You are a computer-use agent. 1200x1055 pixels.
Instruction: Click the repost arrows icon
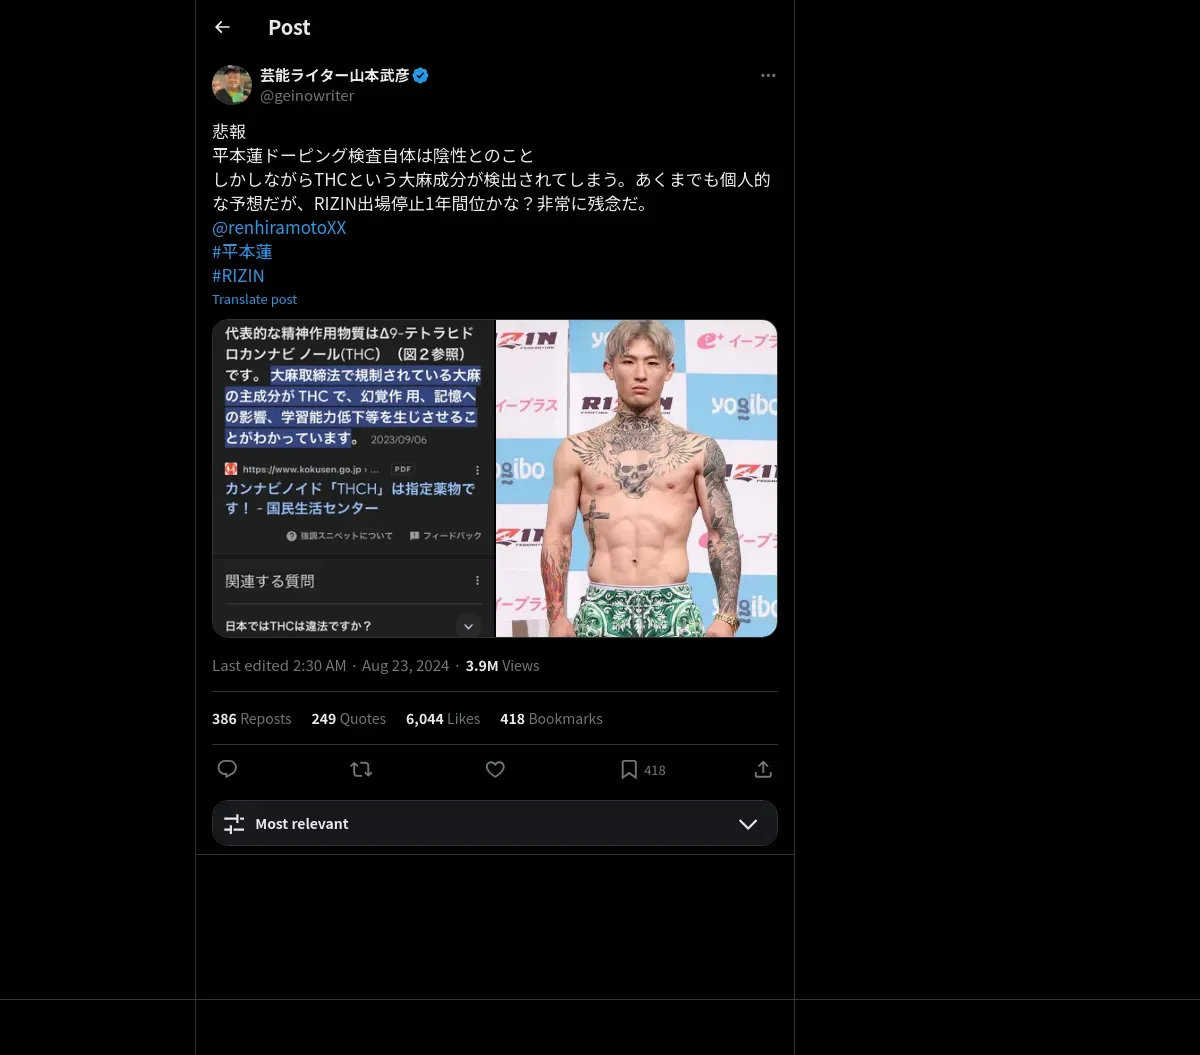pos(361,769)
